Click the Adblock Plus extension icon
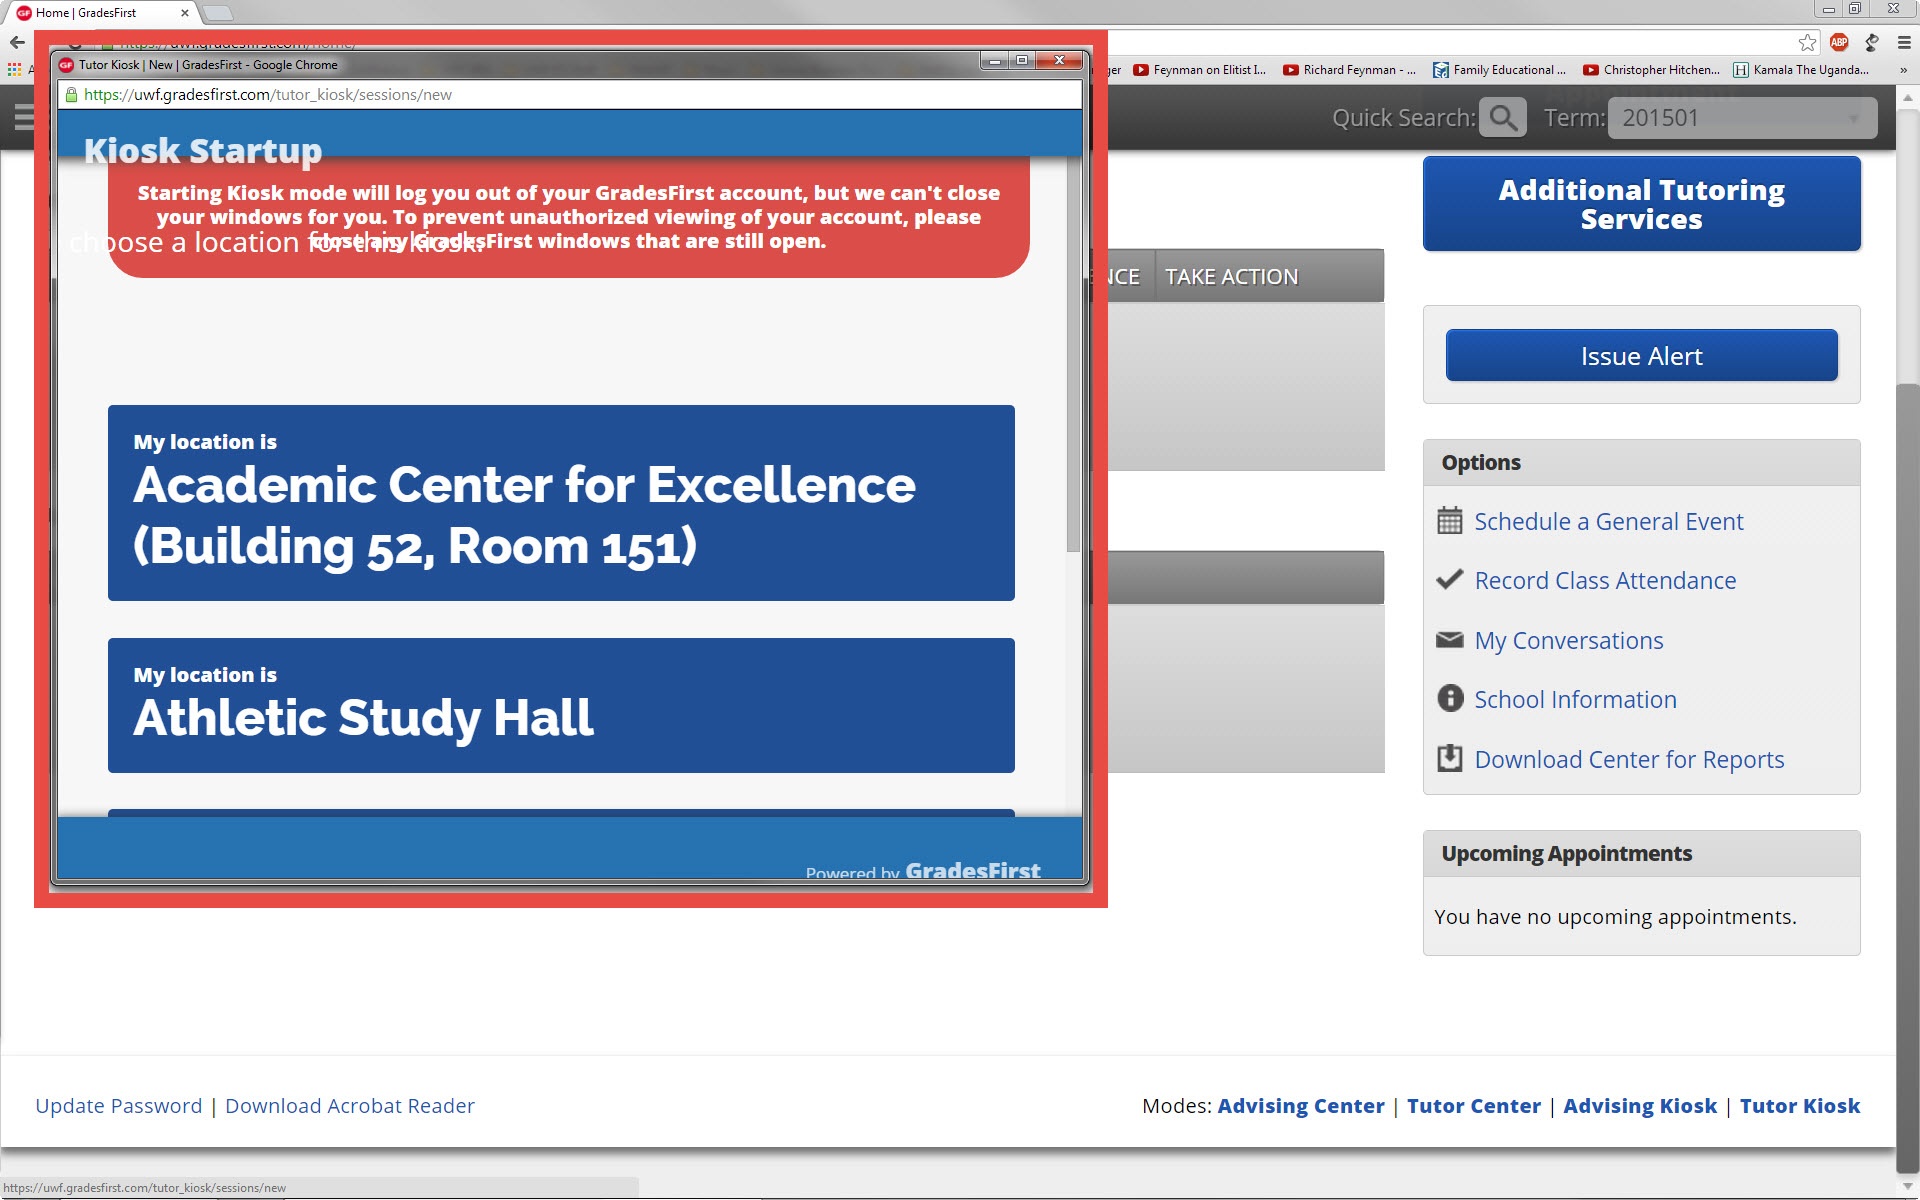This screenshot has width=1920, height=1200. [1839, 42]
